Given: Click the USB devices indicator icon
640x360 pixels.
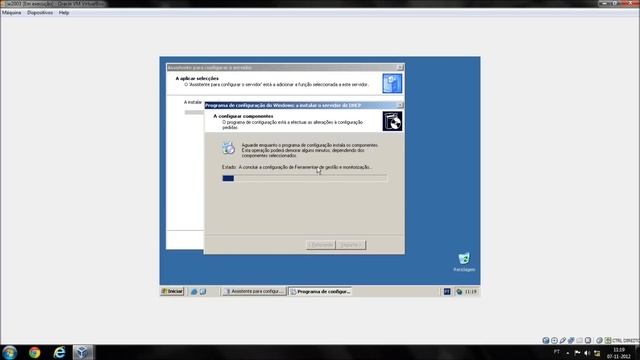Looking at the screenshot, I should pos(563,340).
